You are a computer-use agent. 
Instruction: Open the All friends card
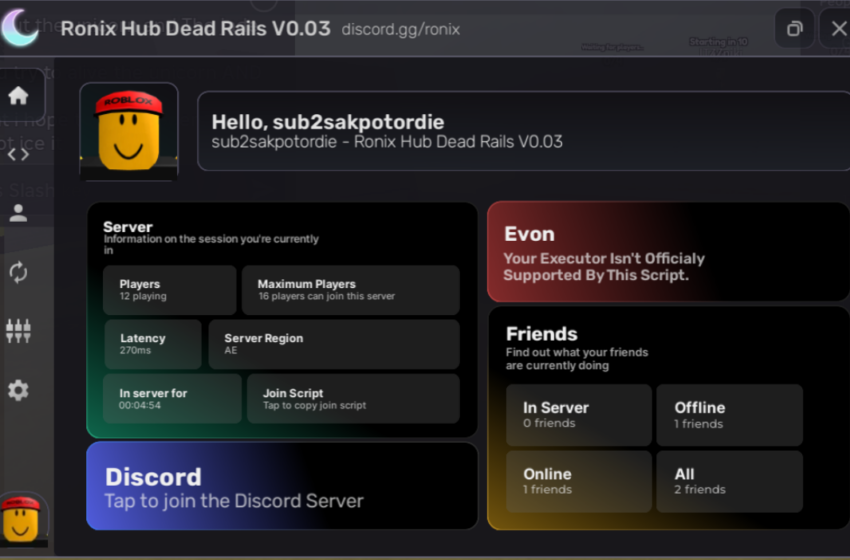click(x=729, y=481)
